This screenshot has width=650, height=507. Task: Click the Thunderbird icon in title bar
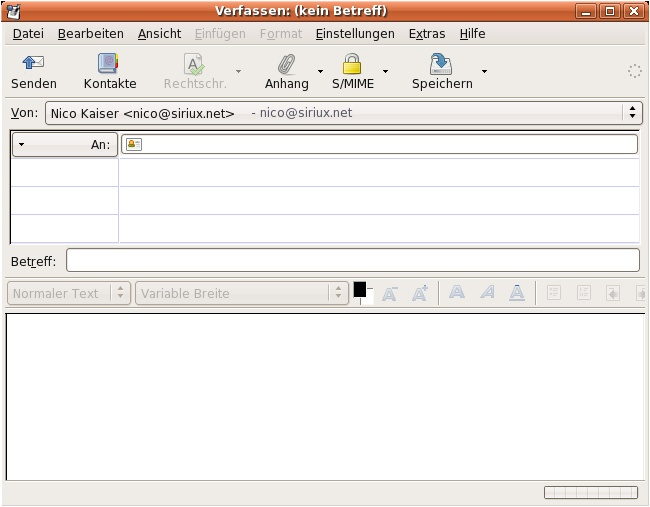tap(13, 11)
